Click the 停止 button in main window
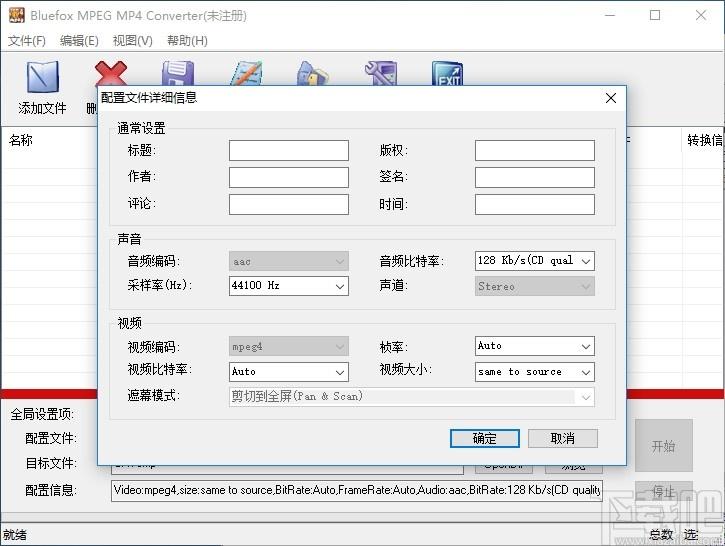725x546 pixels. point(664,491)
